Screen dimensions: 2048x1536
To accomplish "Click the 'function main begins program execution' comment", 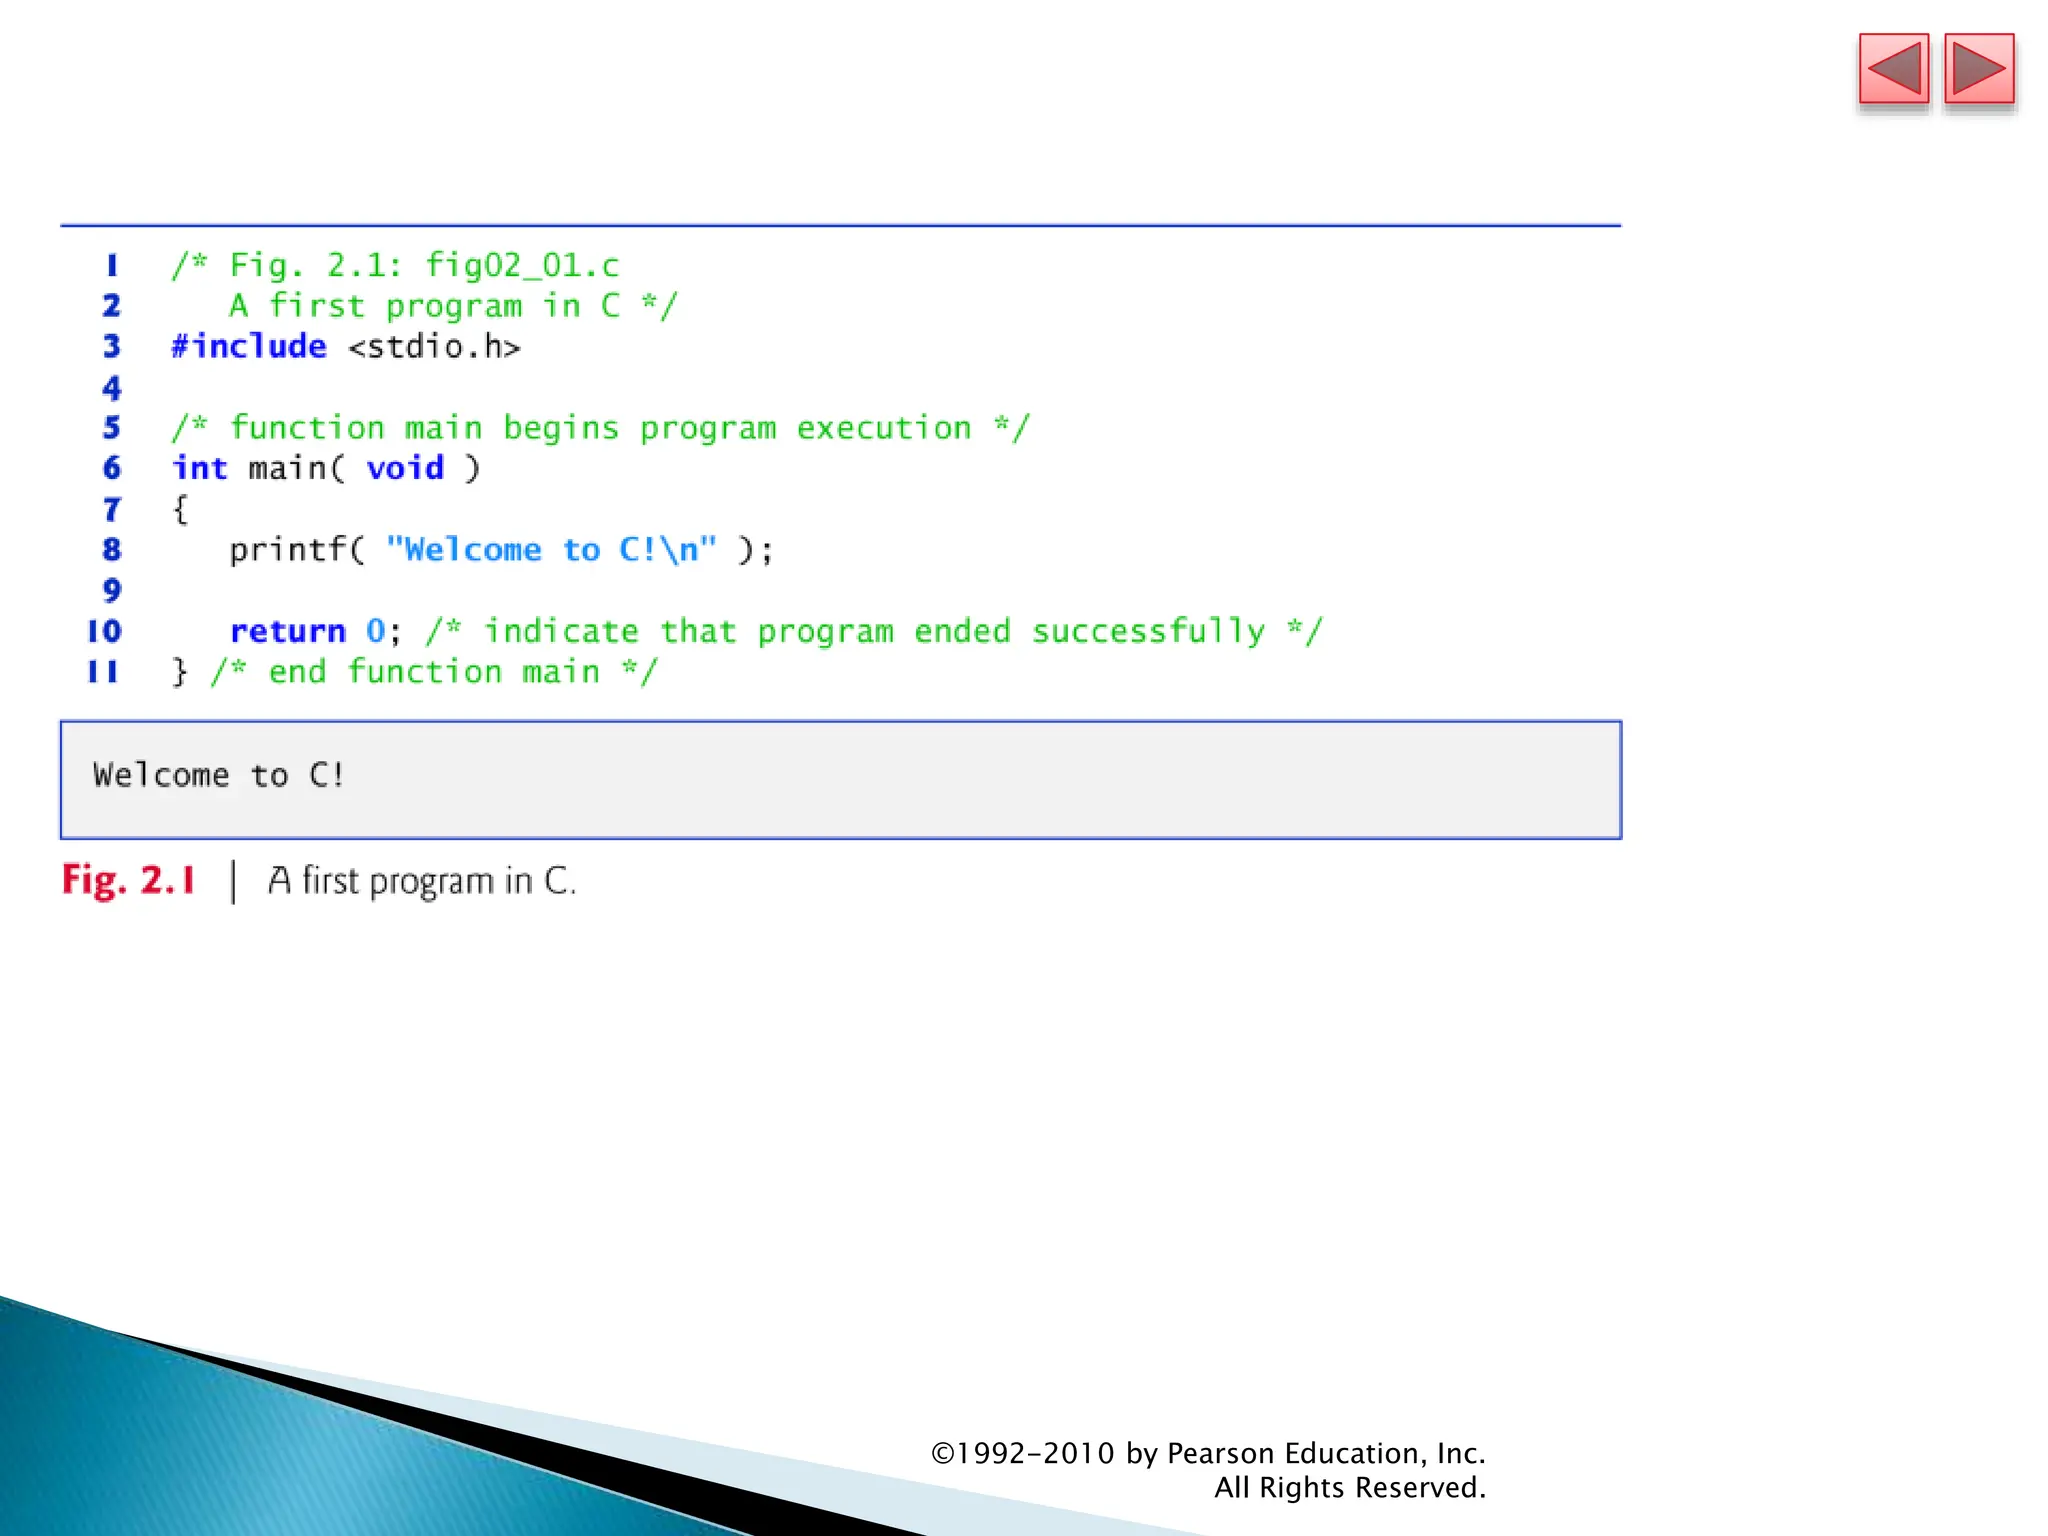I will [600, 428].
